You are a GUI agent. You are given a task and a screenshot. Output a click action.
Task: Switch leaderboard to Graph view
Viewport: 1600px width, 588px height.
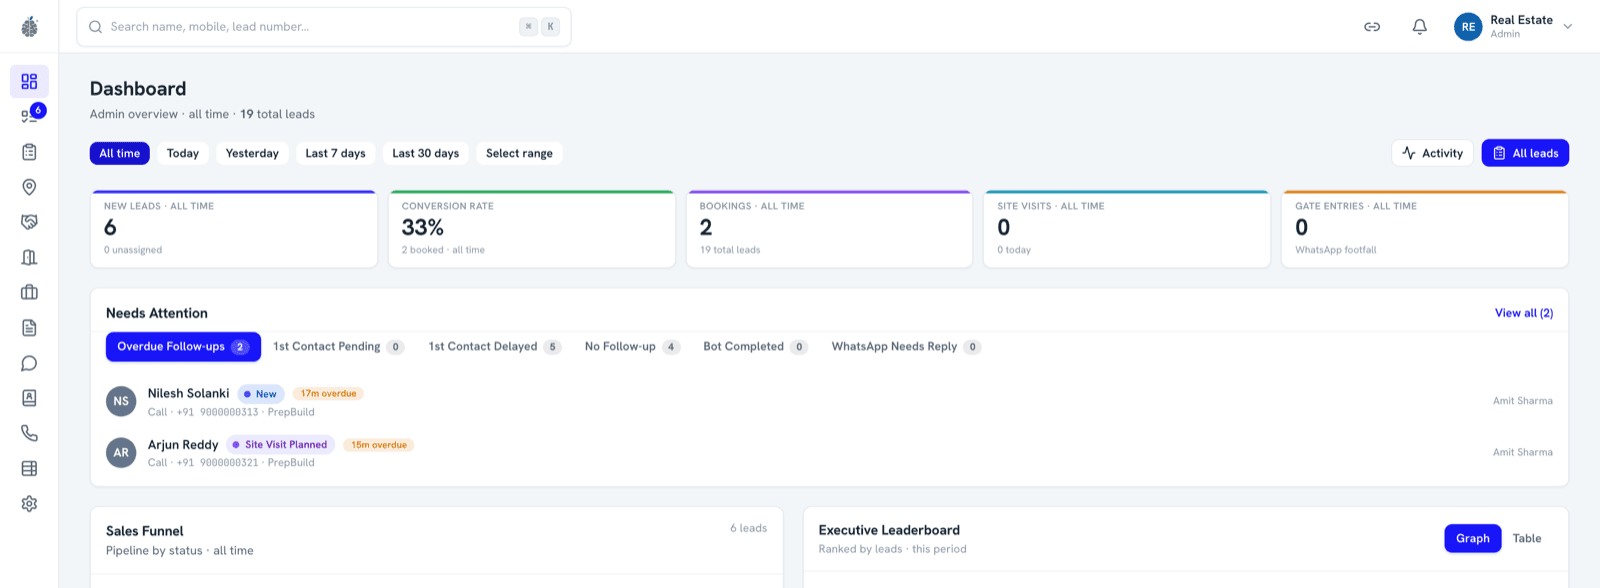(x=1473, y=538)
